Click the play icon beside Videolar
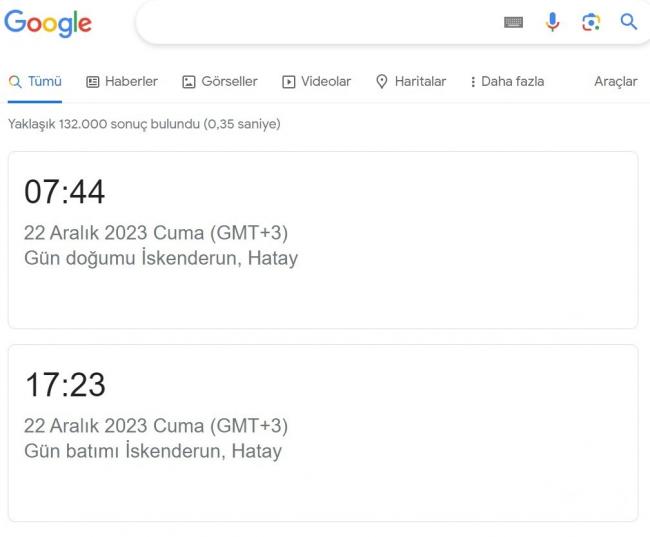650x537 pixels. coord(289,82)
